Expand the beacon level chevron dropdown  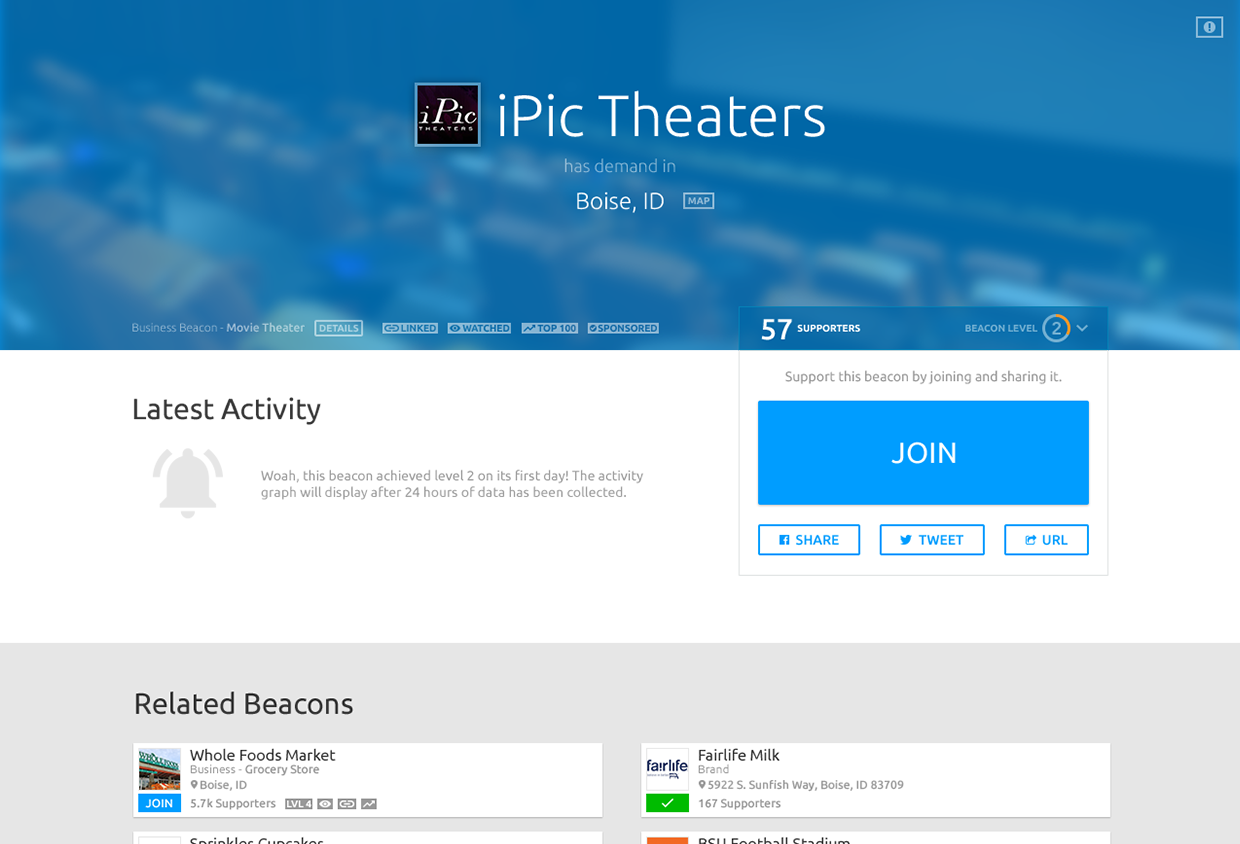[1082, 328]
